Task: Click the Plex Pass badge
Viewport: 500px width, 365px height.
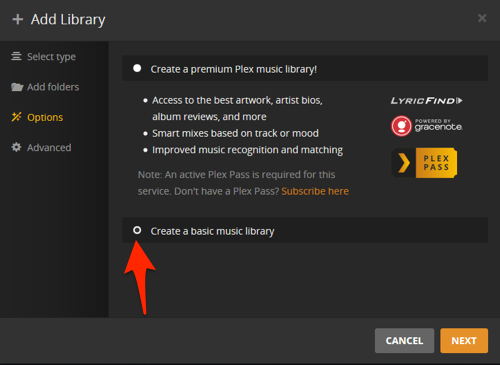Action: click(x=424, y=163)
